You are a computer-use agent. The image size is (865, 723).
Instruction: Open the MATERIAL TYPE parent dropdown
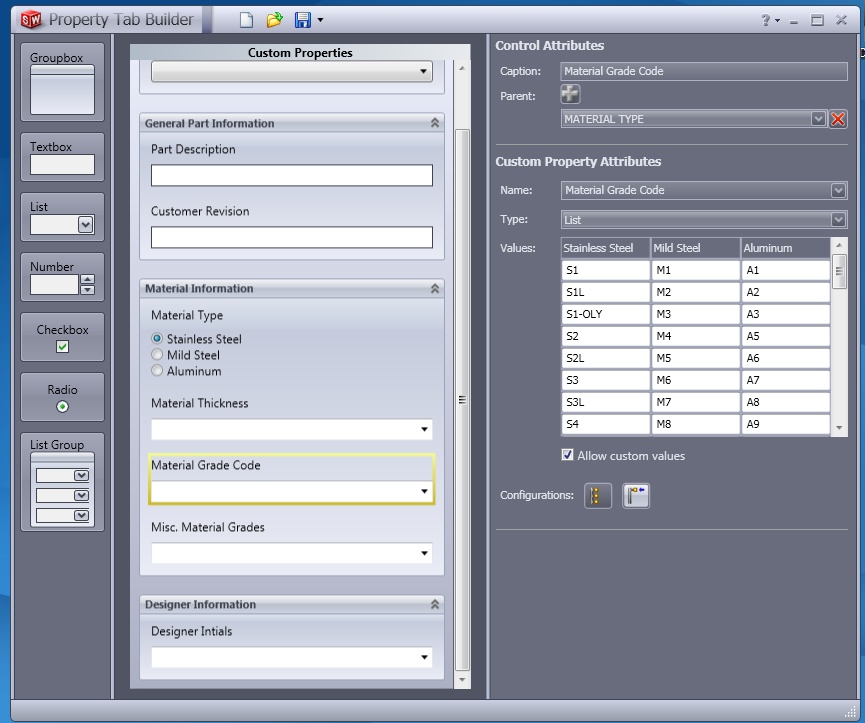point(818,119)
